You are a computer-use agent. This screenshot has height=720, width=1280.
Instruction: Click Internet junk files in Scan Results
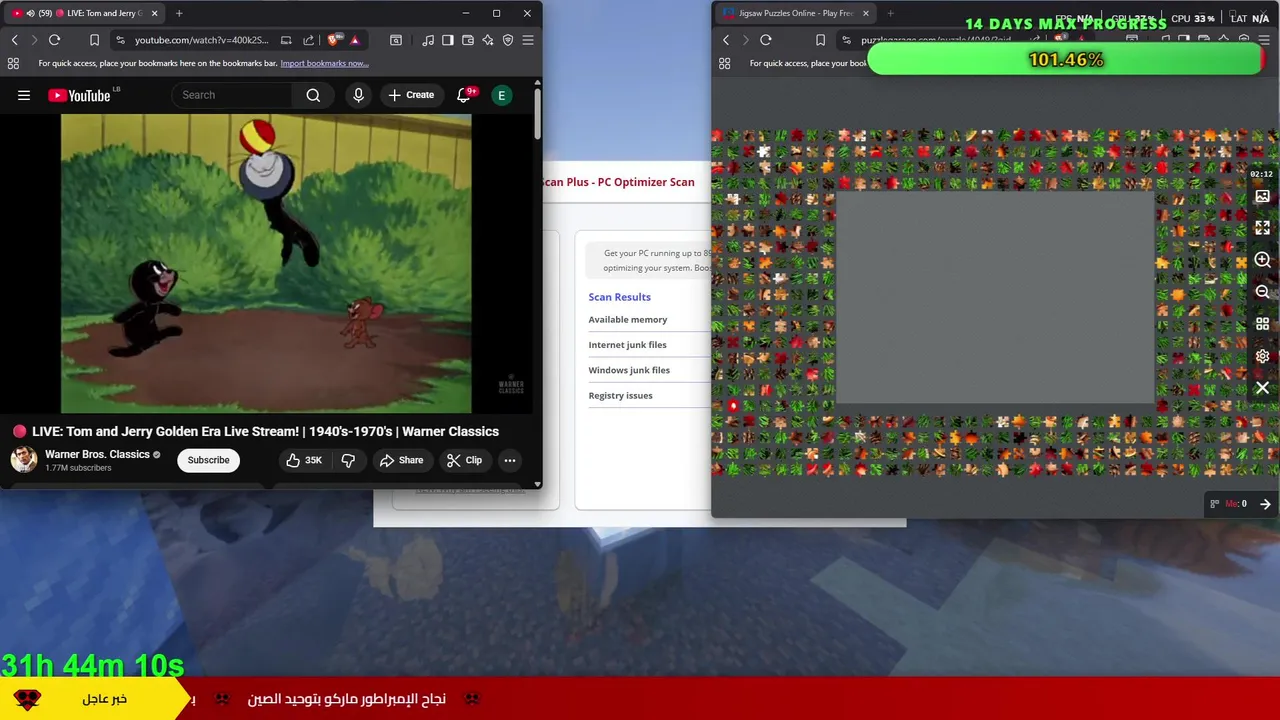627,345
